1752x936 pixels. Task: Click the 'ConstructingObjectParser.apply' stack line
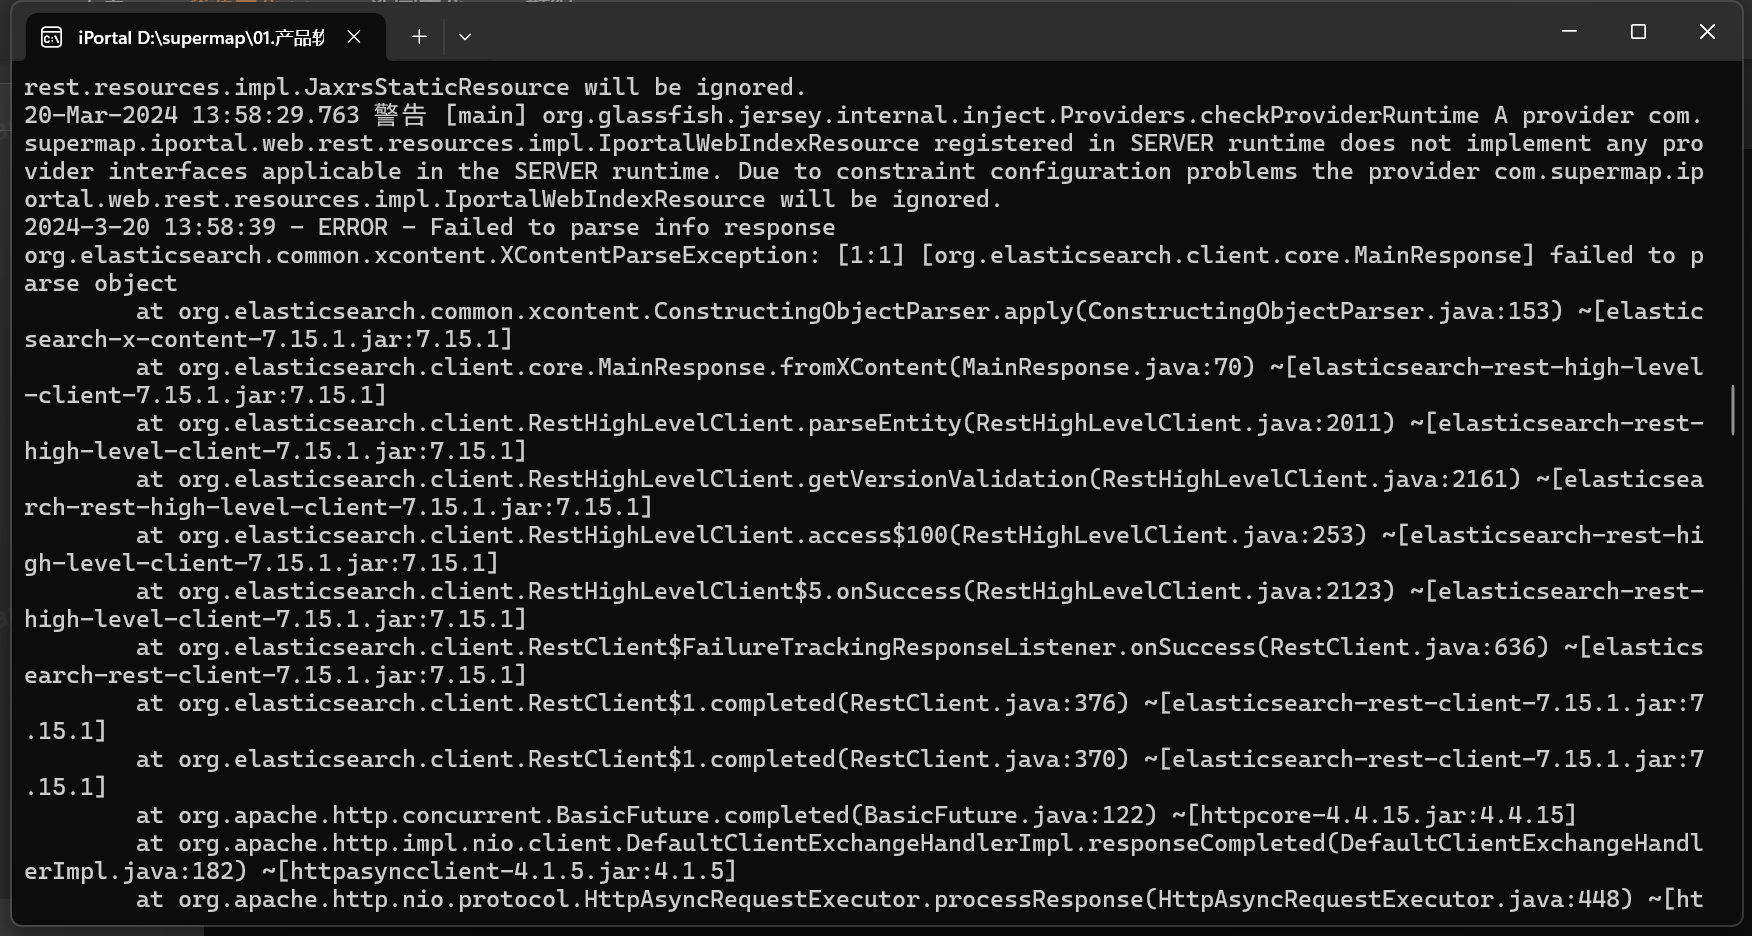pos(864,325)
